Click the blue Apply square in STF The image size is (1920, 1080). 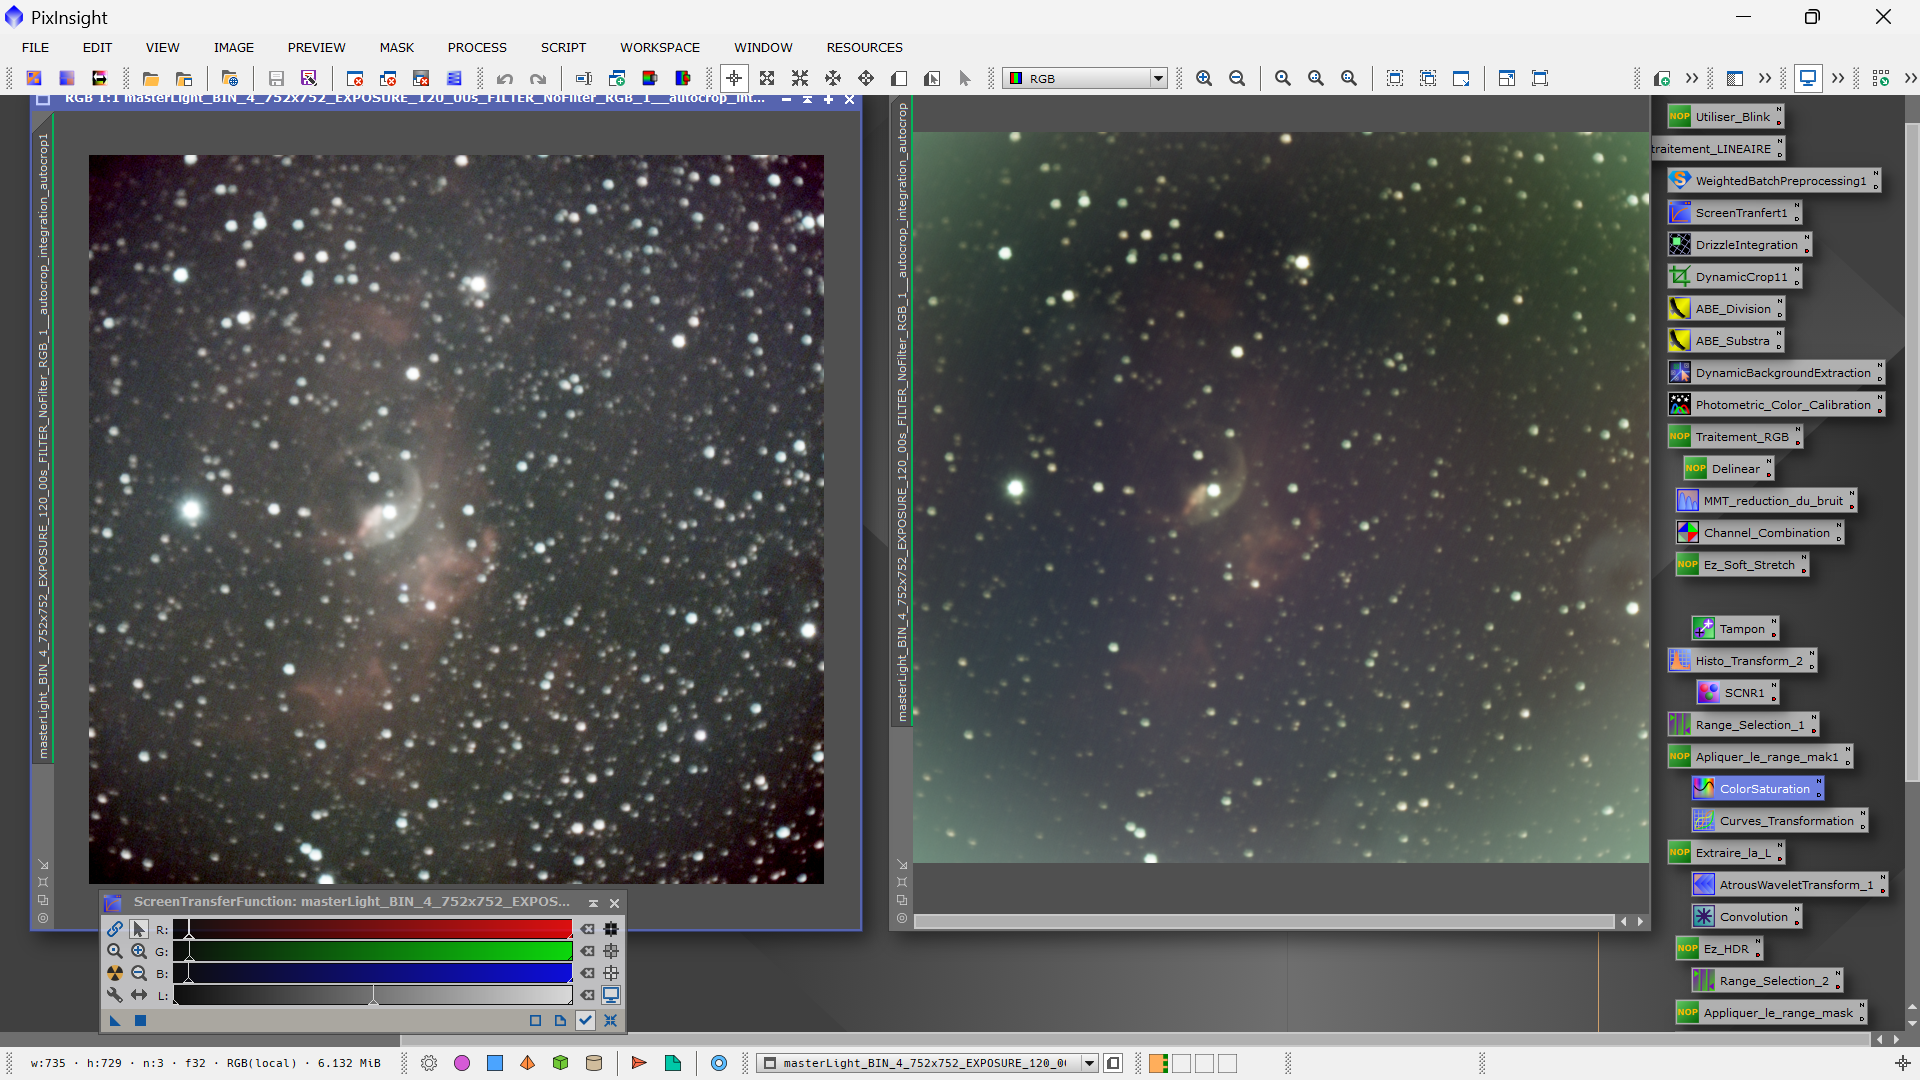point(140,1020)
